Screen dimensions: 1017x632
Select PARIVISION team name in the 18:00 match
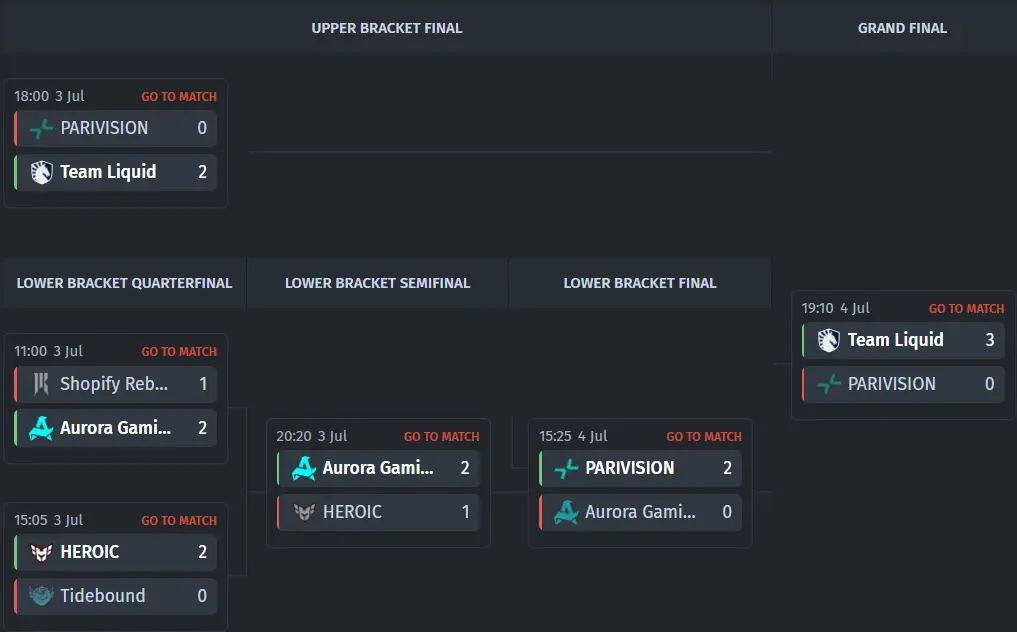104,128
